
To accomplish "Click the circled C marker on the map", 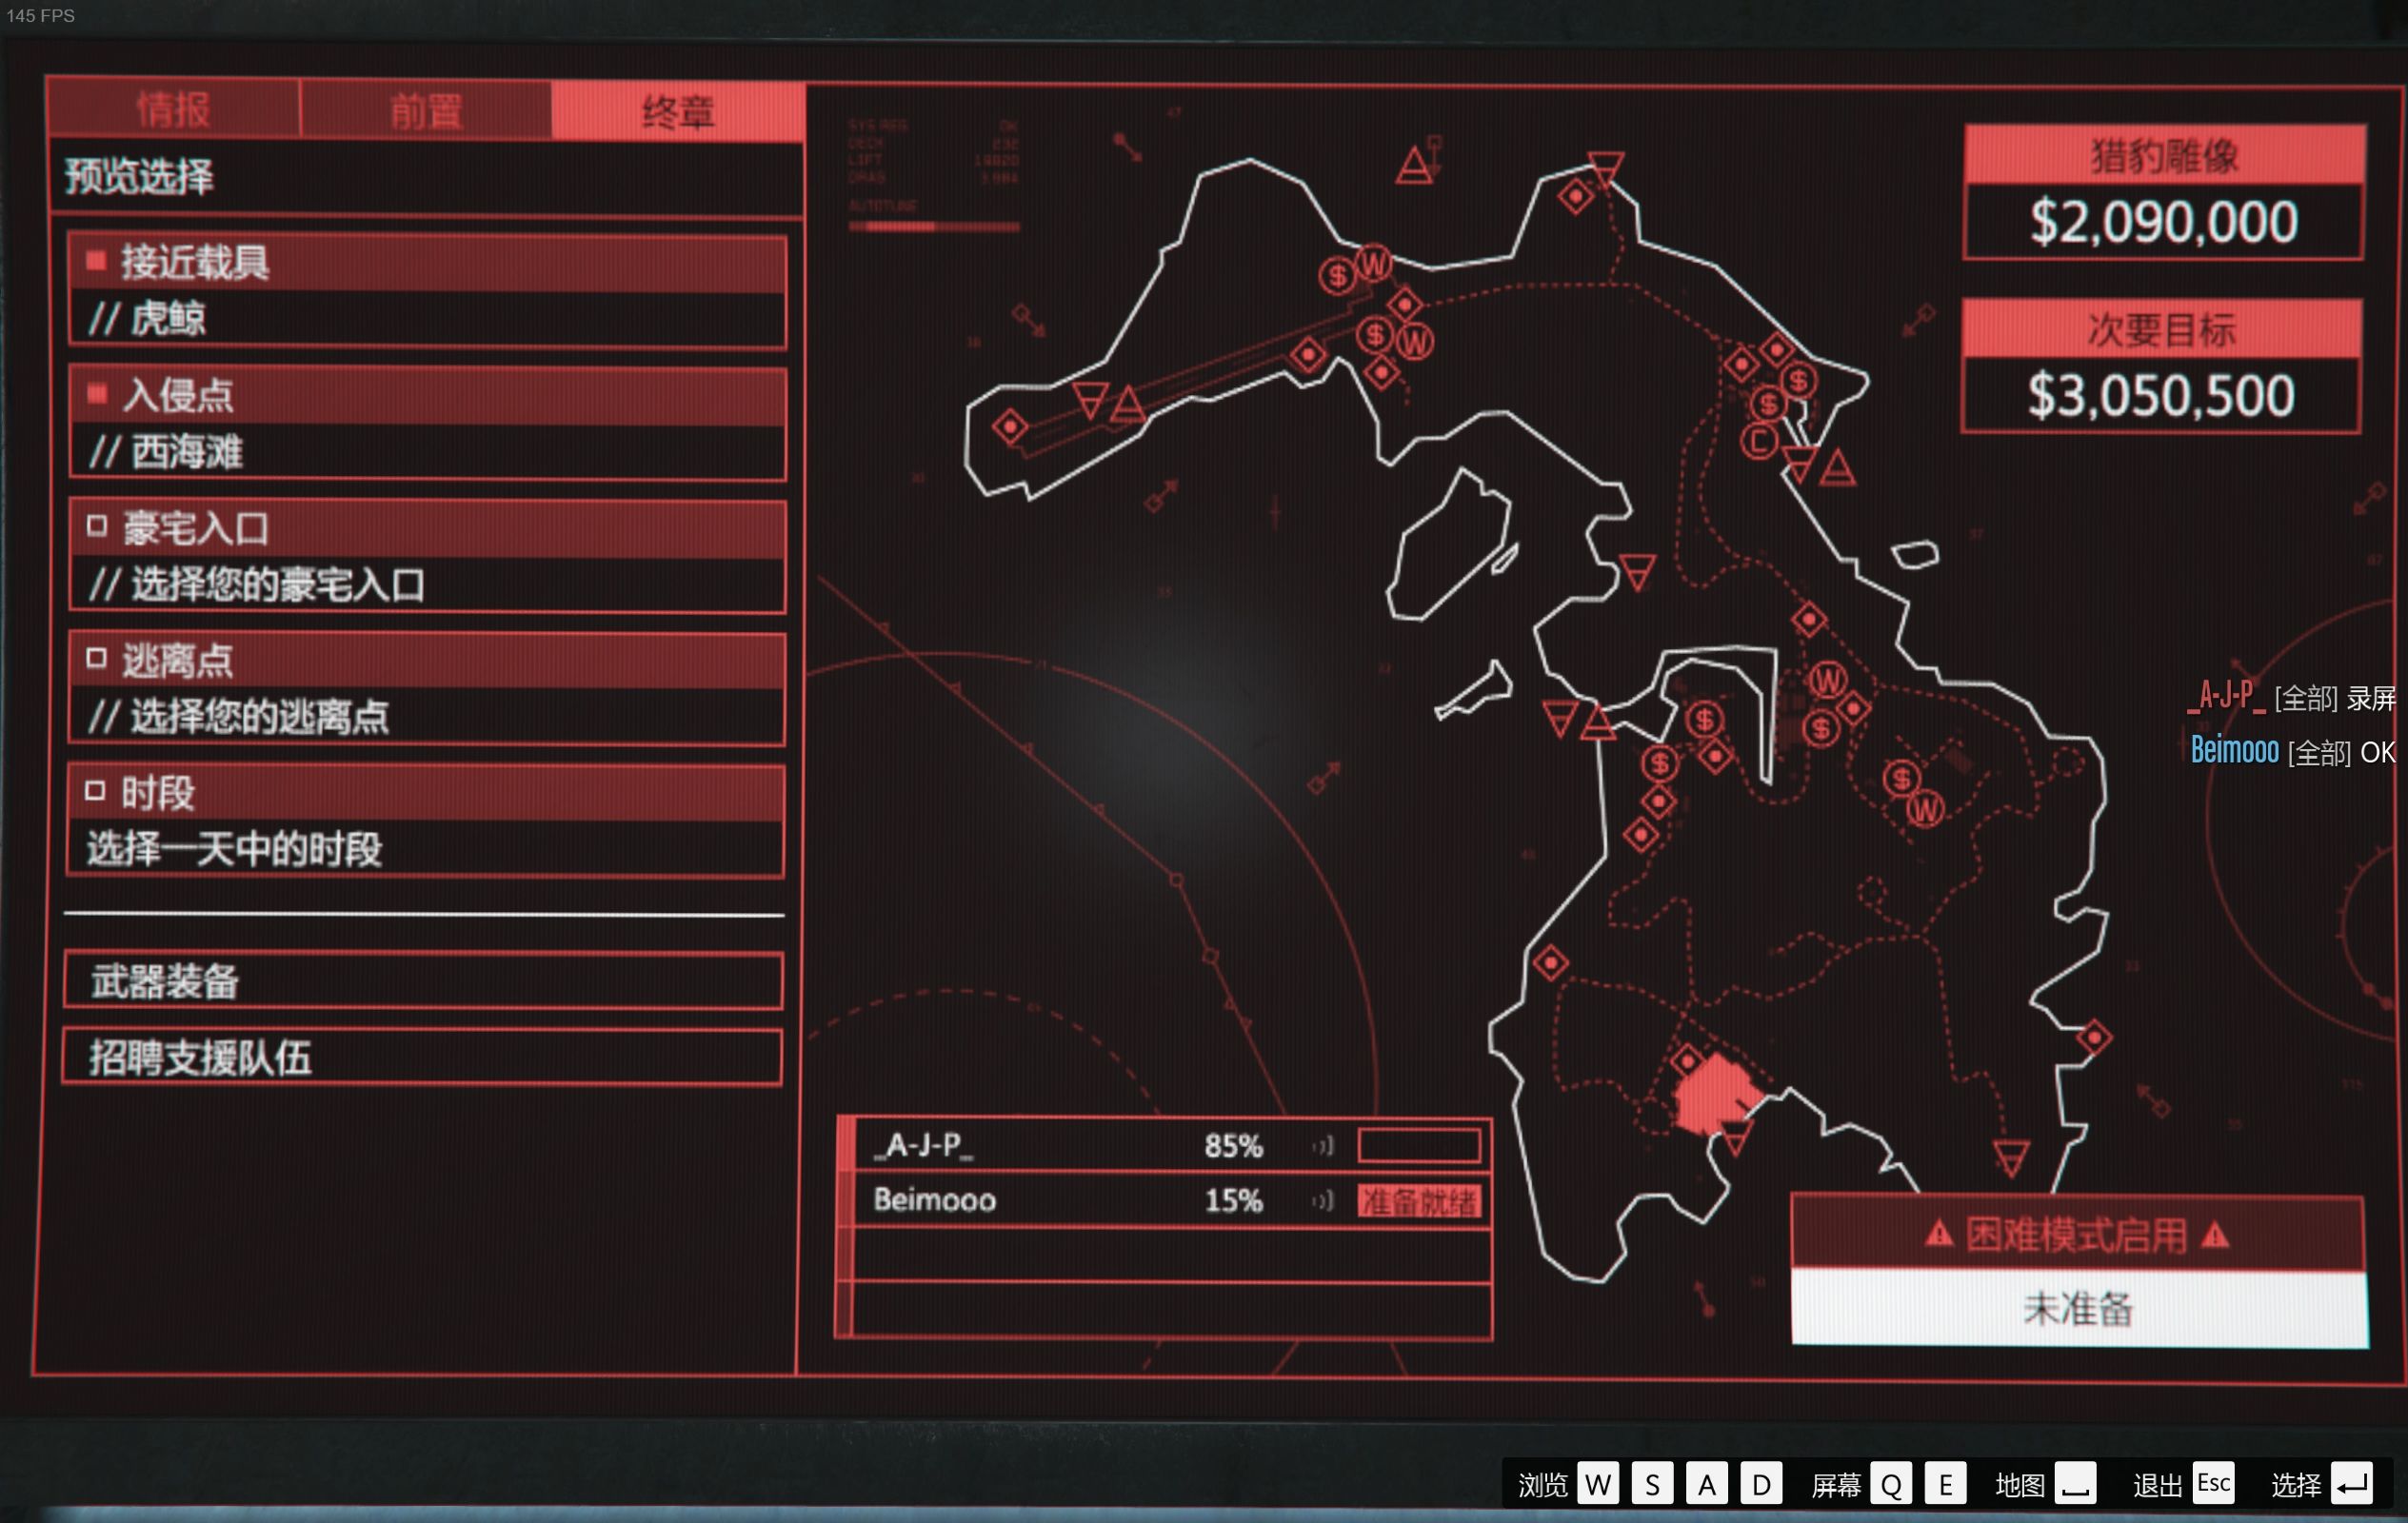I will tap(1759, 440).
